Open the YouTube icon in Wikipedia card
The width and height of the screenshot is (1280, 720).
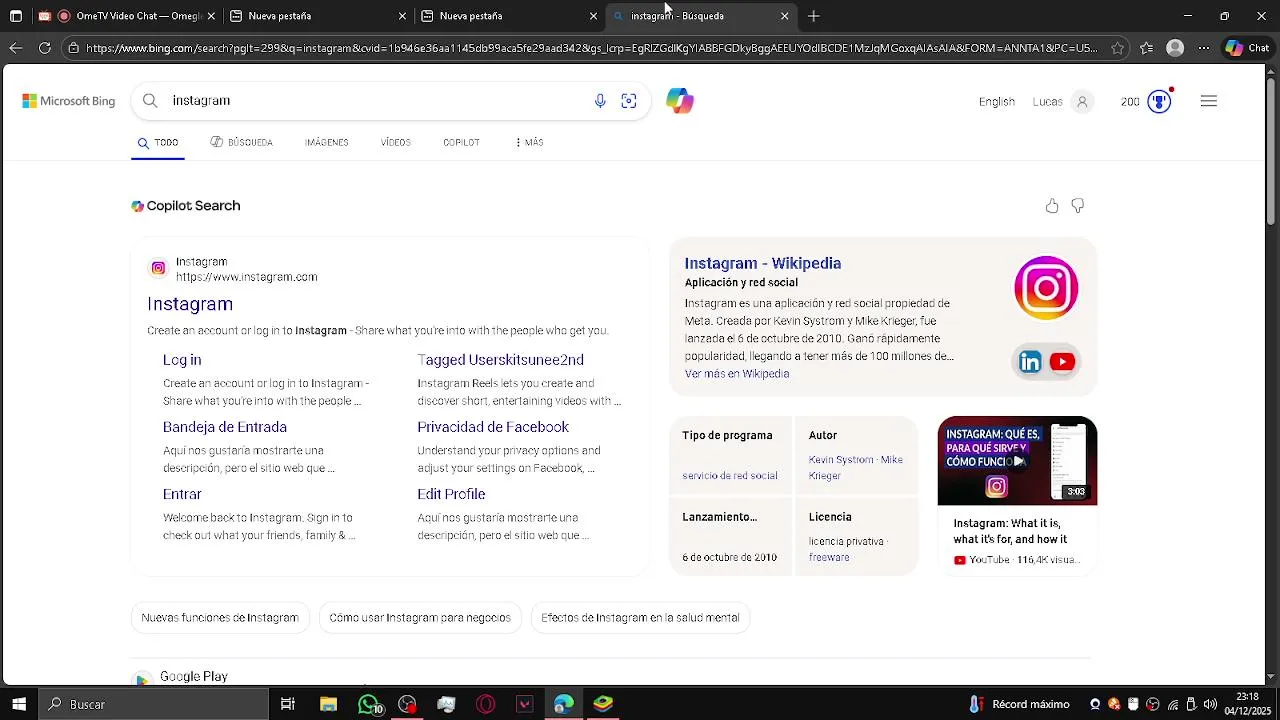[x=1062, y=362]
